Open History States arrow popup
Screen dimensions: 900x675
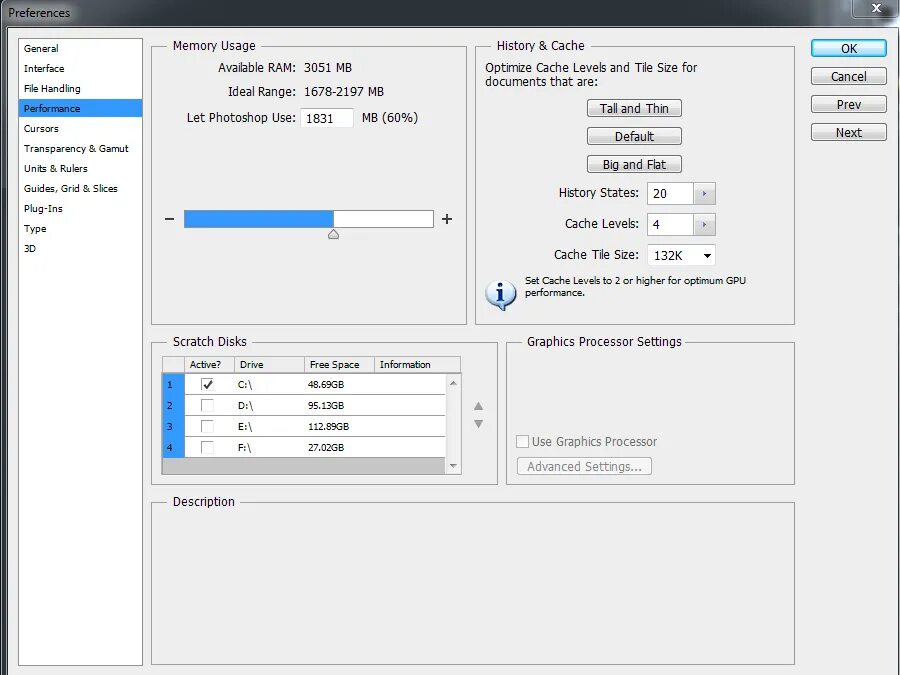pos(704,193)
